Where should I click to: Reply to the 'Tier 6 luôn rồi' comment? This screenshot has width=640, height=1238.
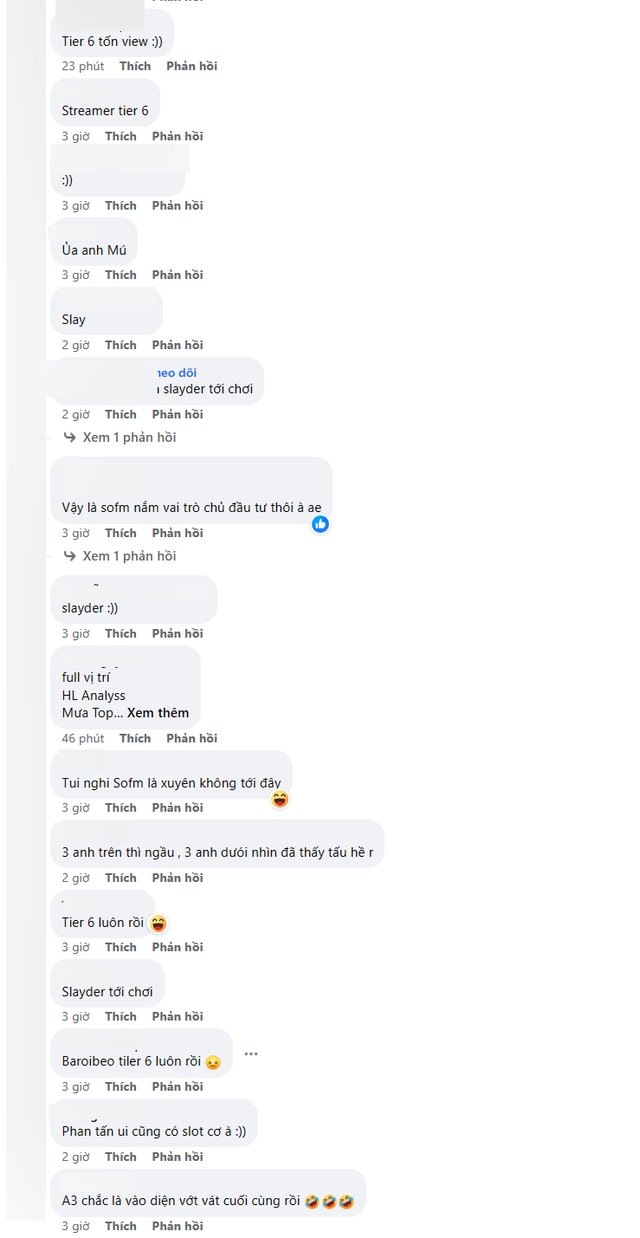tap(178, 947)
